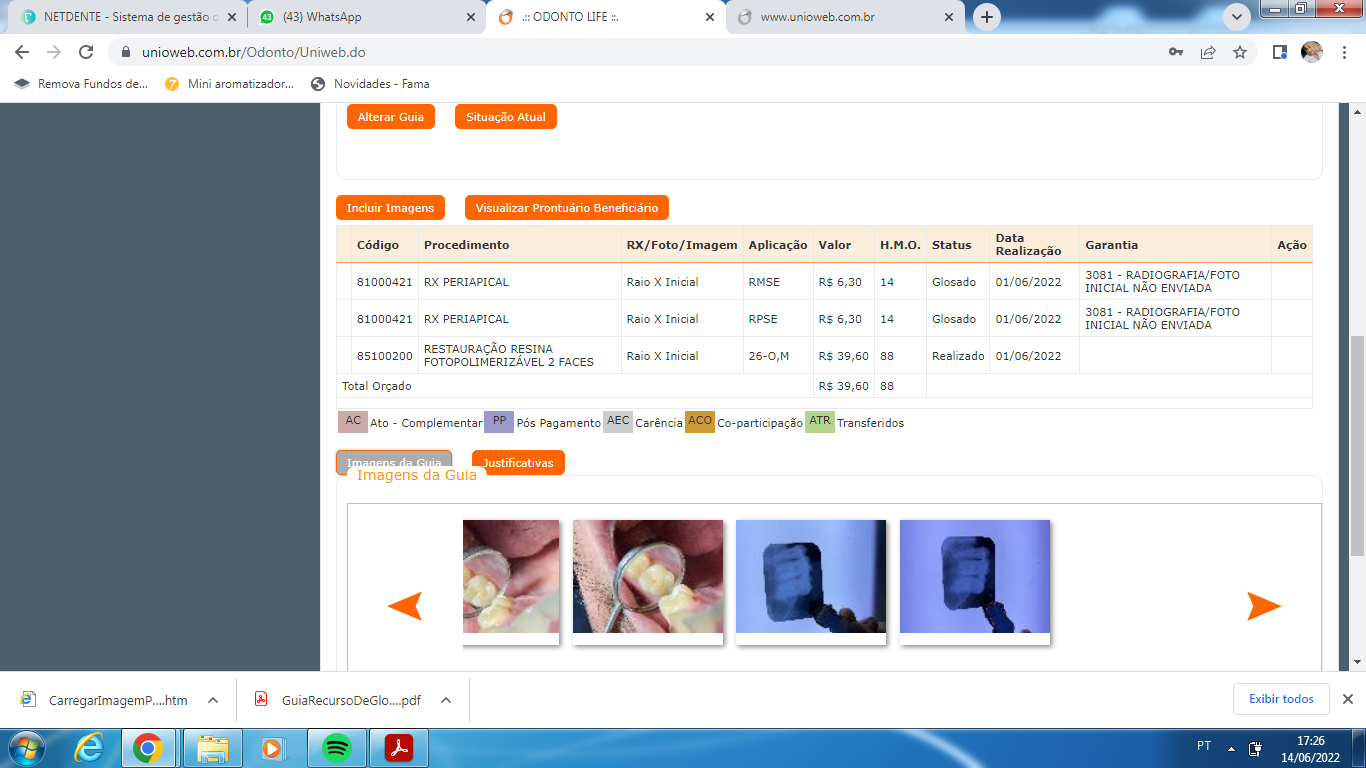
Task: Open the last X-ray film thumbnail
Action: (x=975, y=577)
